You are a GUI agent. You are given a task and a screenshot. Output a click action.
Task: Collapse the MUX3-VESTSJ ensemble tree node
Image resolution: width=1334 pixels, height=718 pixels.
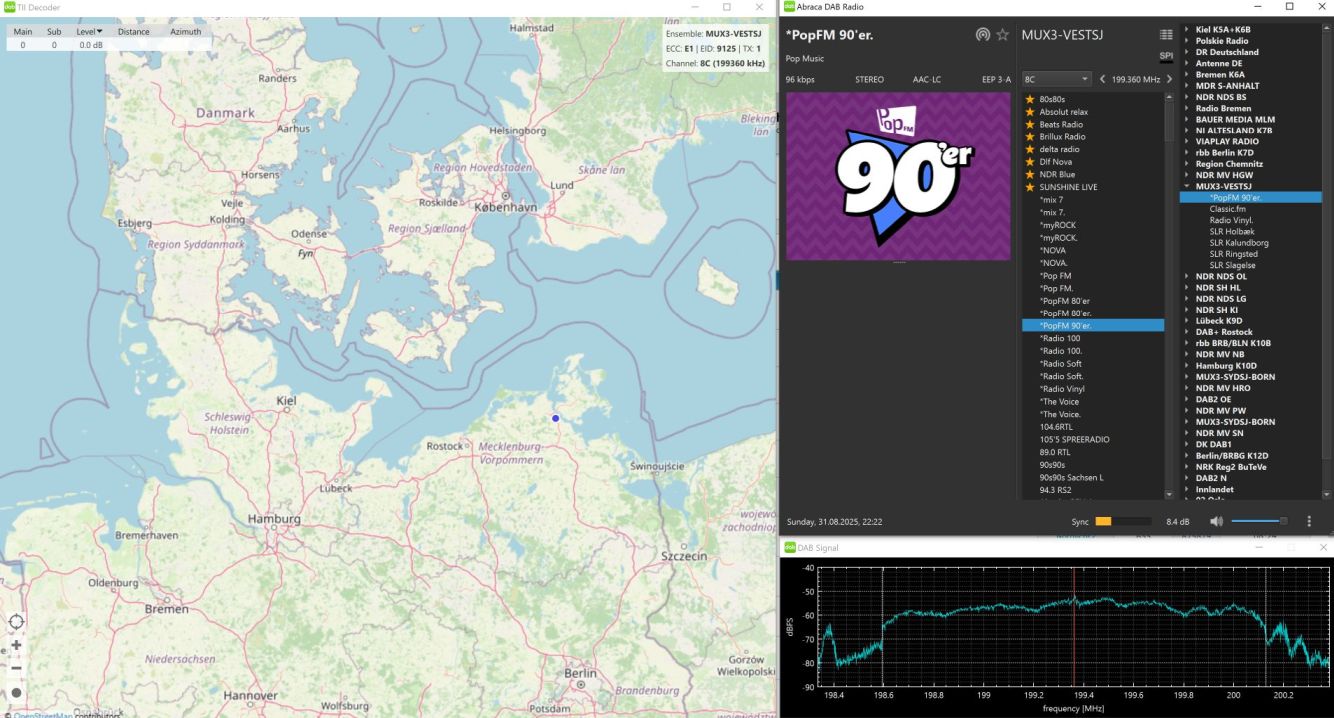pyautogui.click(x=1187, y=186)
